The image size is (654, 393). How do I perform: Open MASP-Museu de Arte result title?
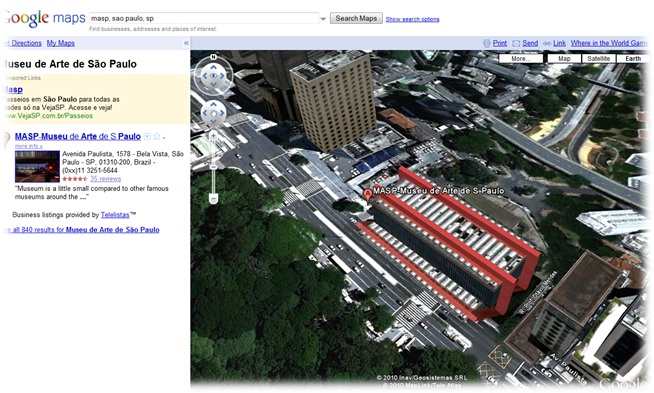point(78,136)
